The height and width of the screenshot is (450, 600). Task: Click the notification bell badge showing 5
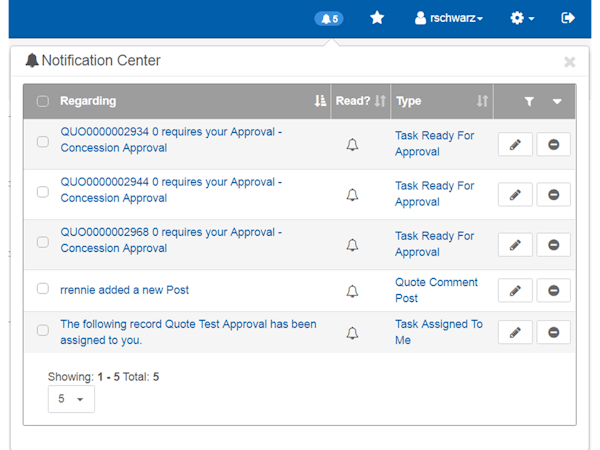328,18
